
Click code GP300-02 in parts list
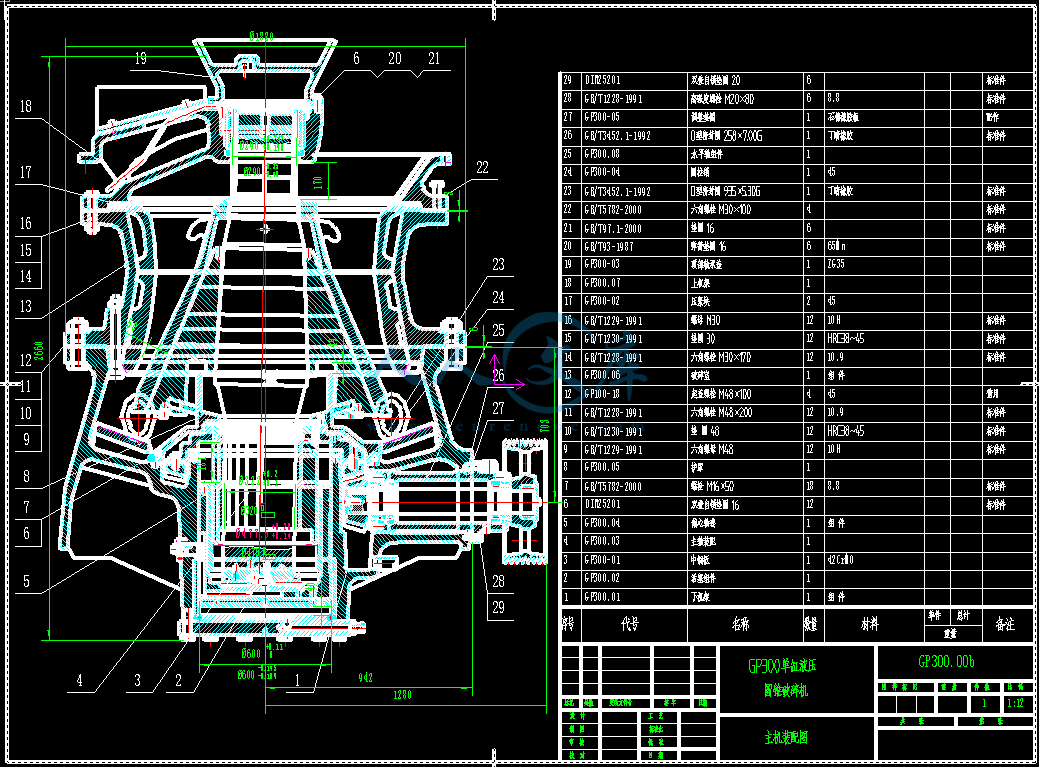click(602, 301)
